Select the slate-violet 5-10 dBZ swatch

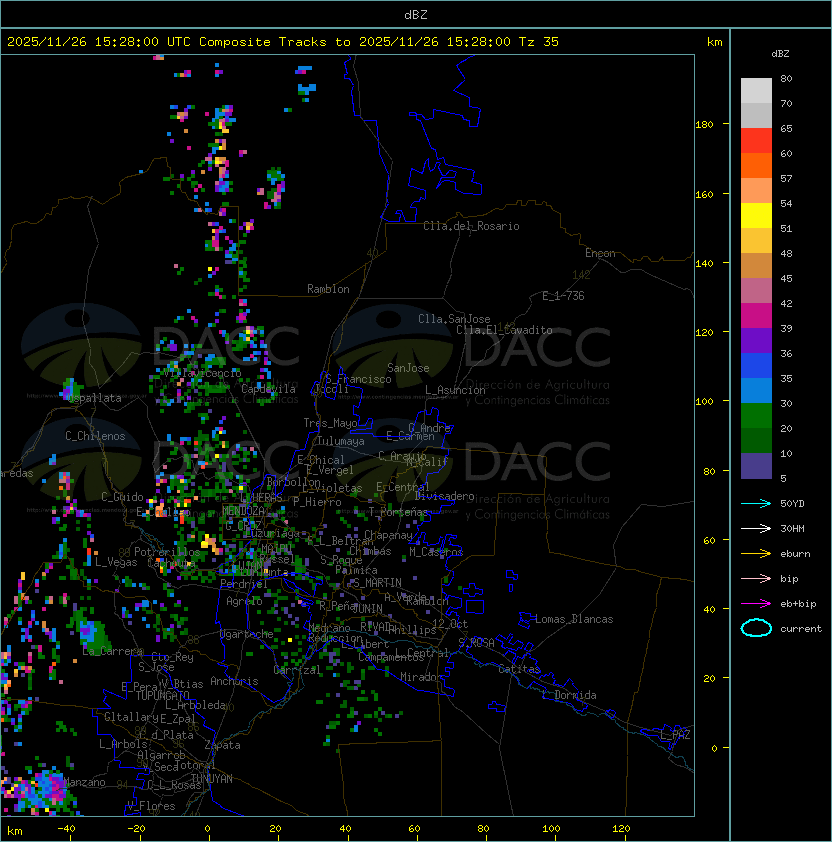[x=756, y=466]
